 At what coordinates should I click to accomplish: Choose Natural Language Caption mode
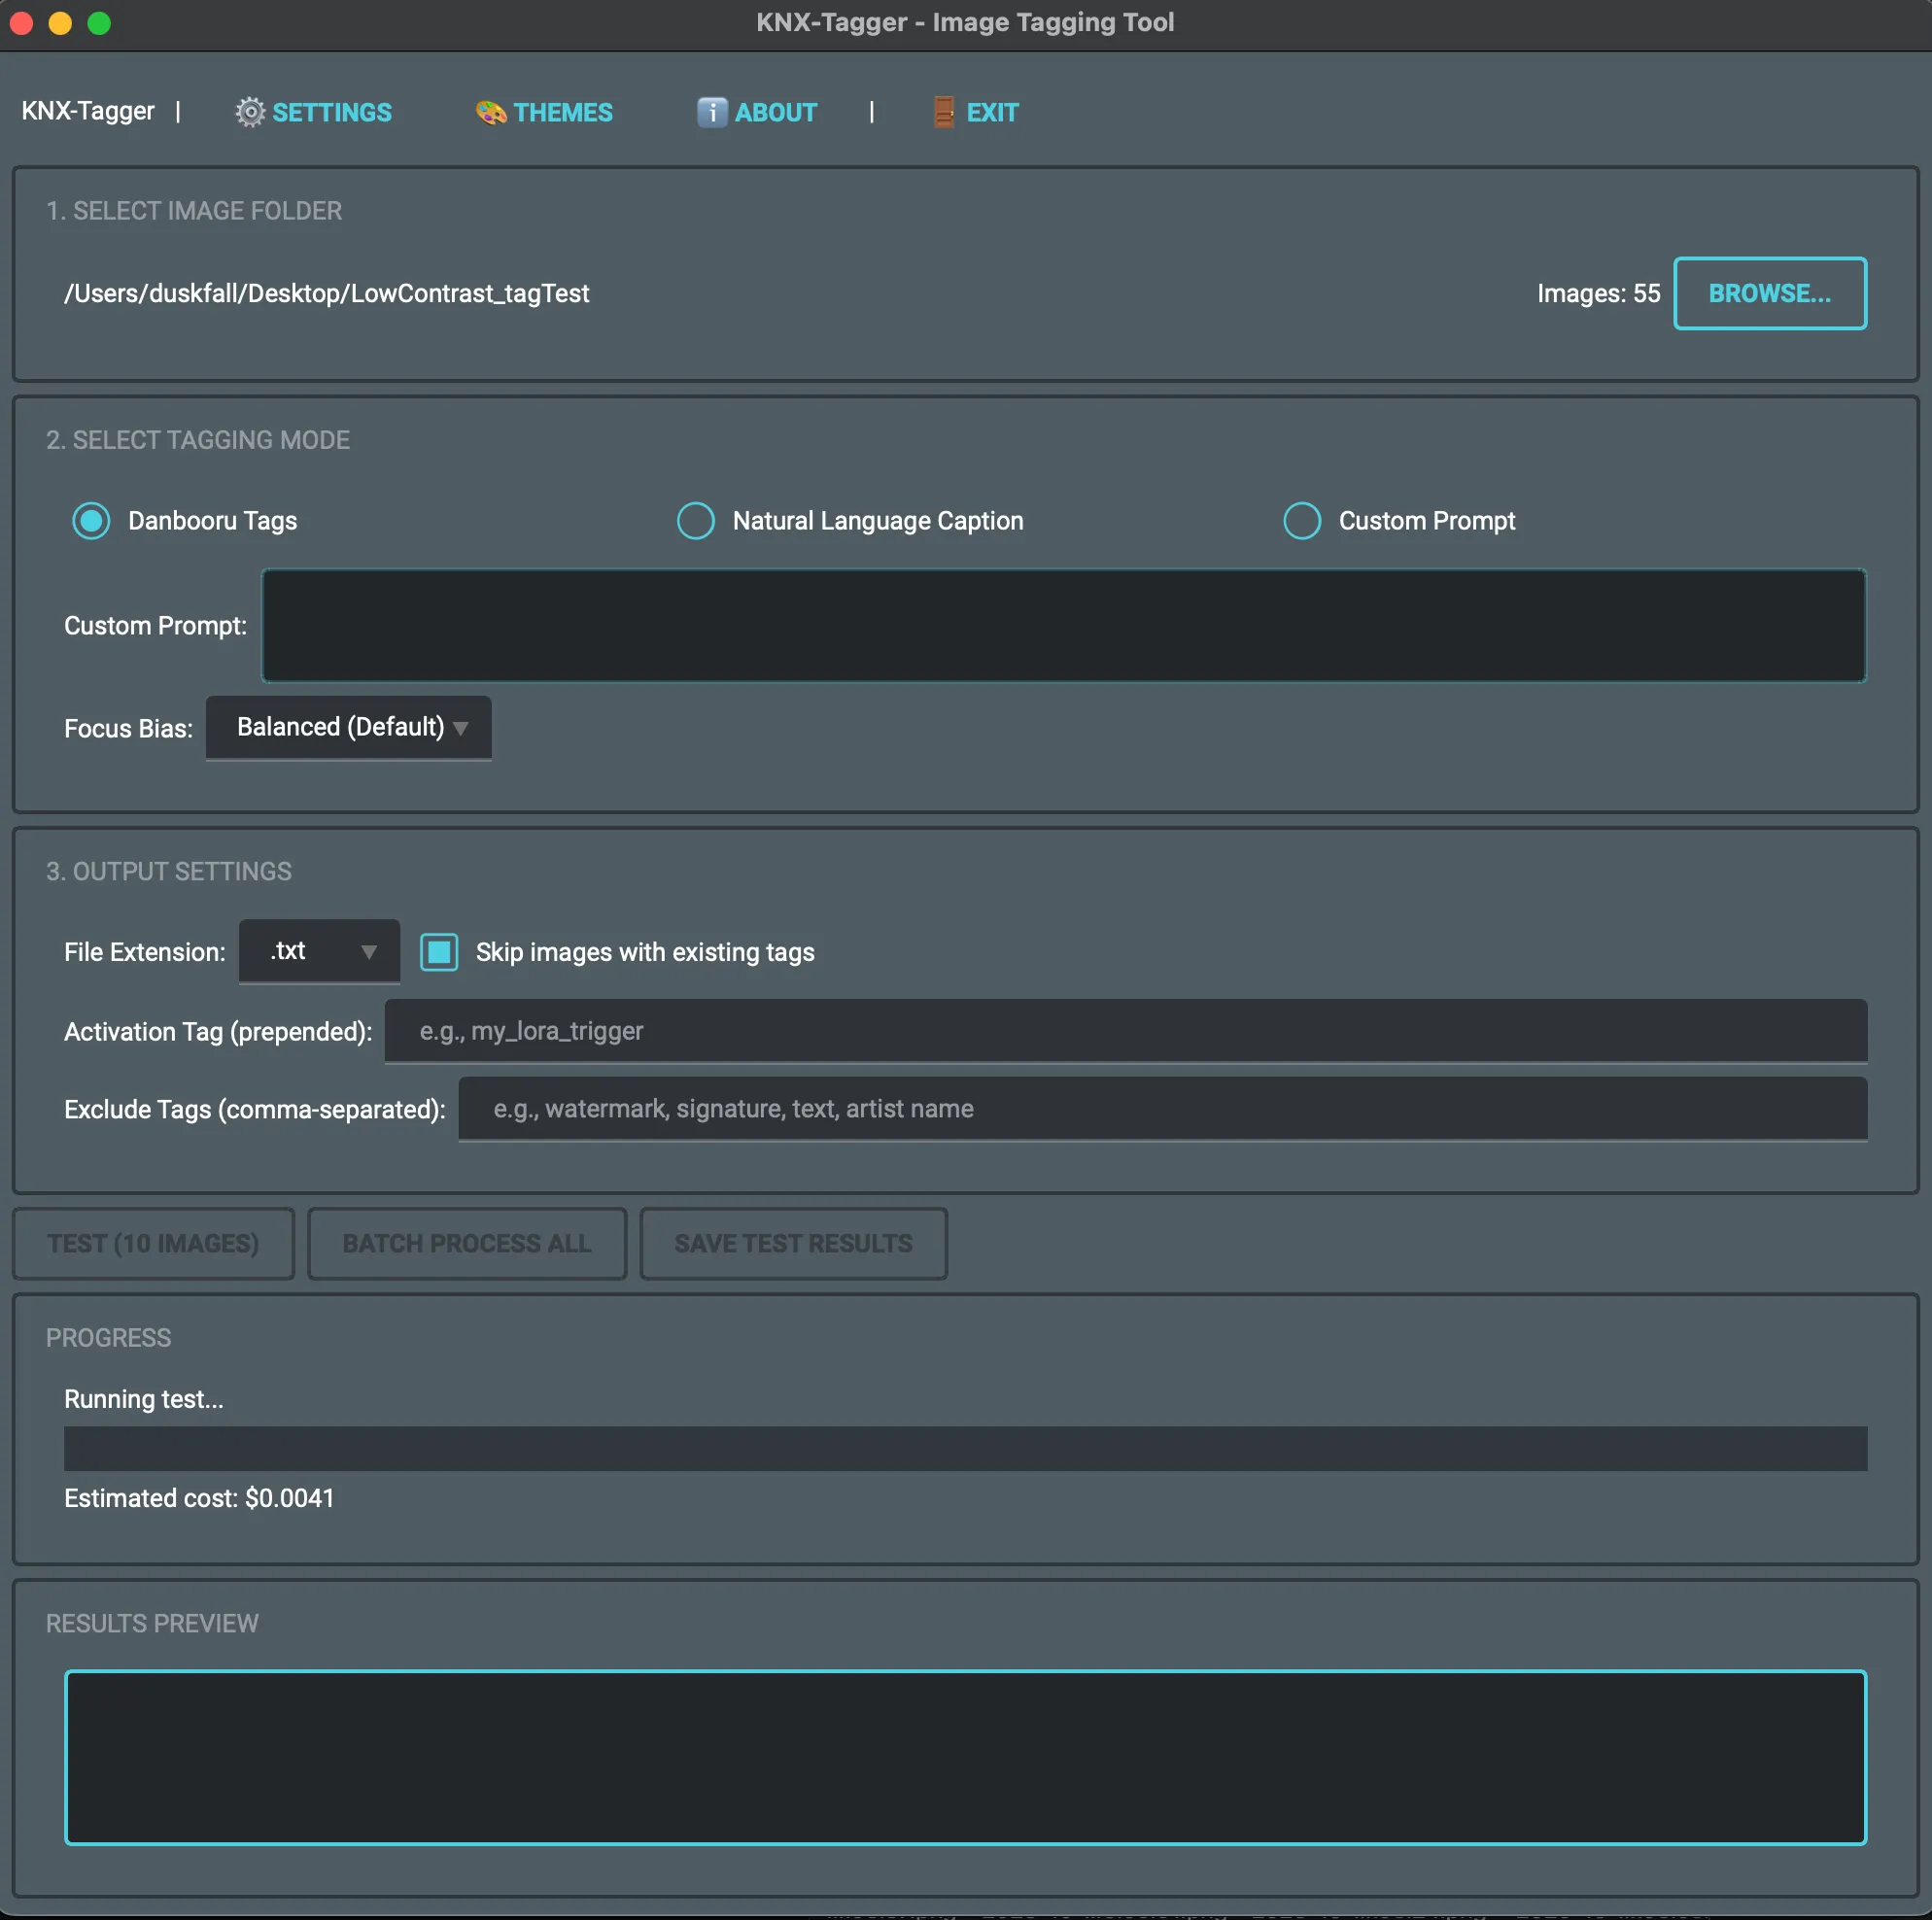coord(696,521)
